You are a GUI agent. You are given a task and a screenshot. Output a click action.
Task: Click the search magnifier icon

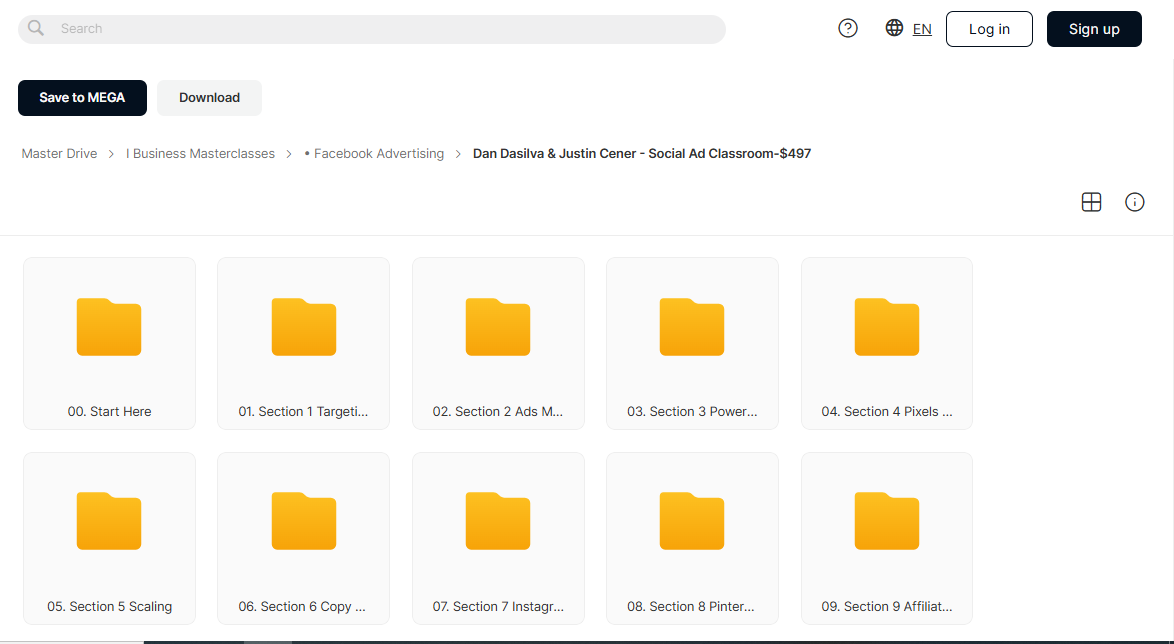(35, 28)
